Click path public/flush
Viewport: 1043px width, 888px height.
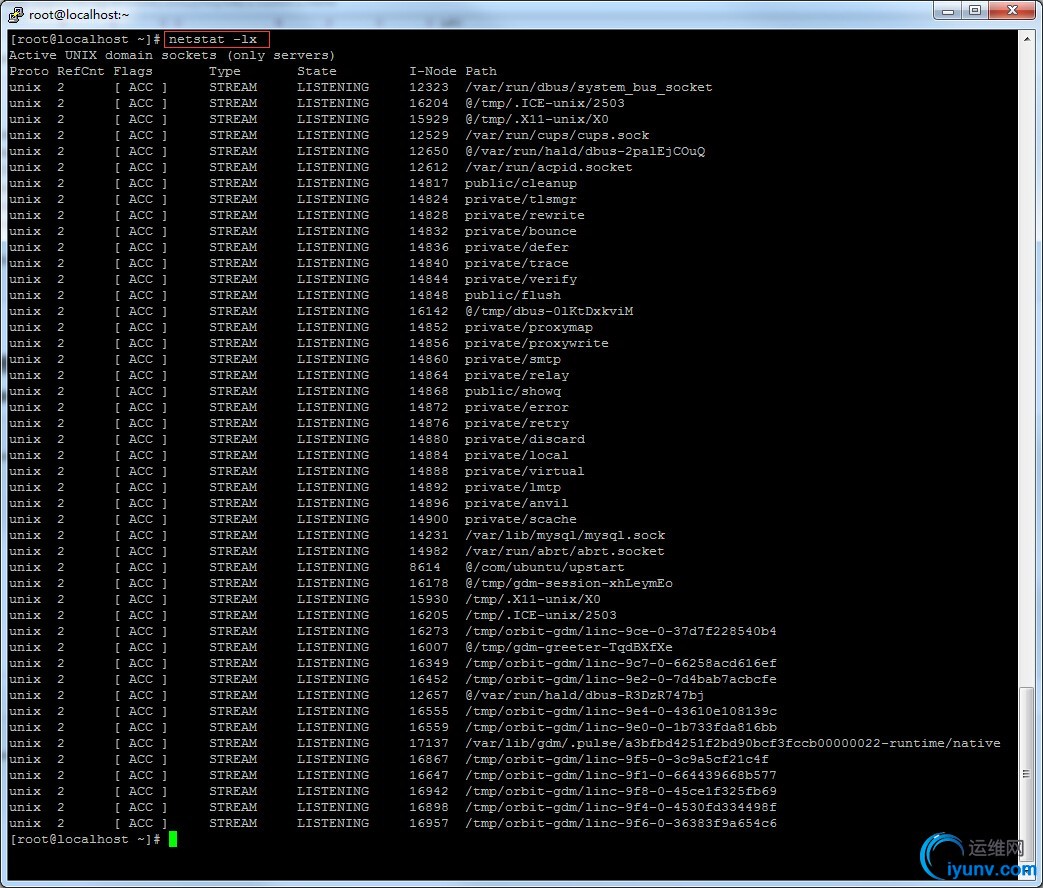tap(513, 295)
